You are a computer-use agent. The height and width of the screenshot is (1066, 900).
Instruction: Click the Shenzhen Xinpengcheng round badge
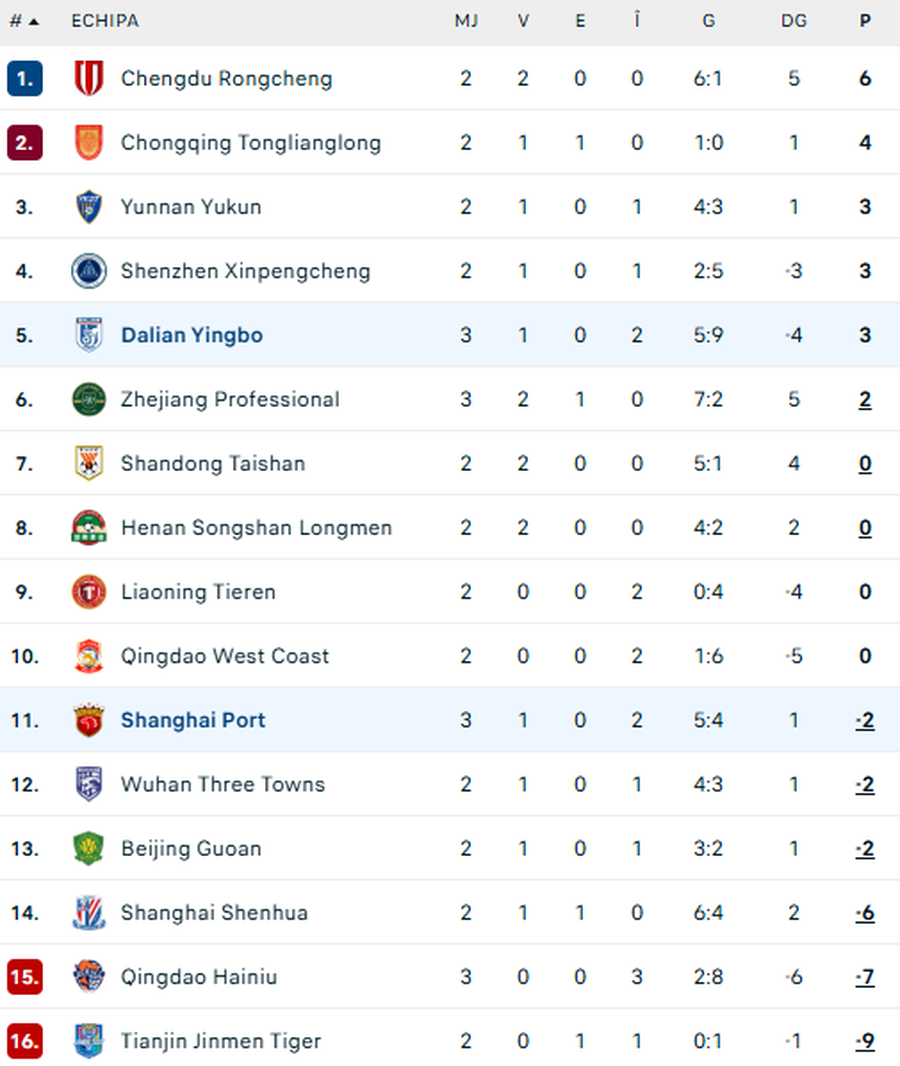(89, 271)
